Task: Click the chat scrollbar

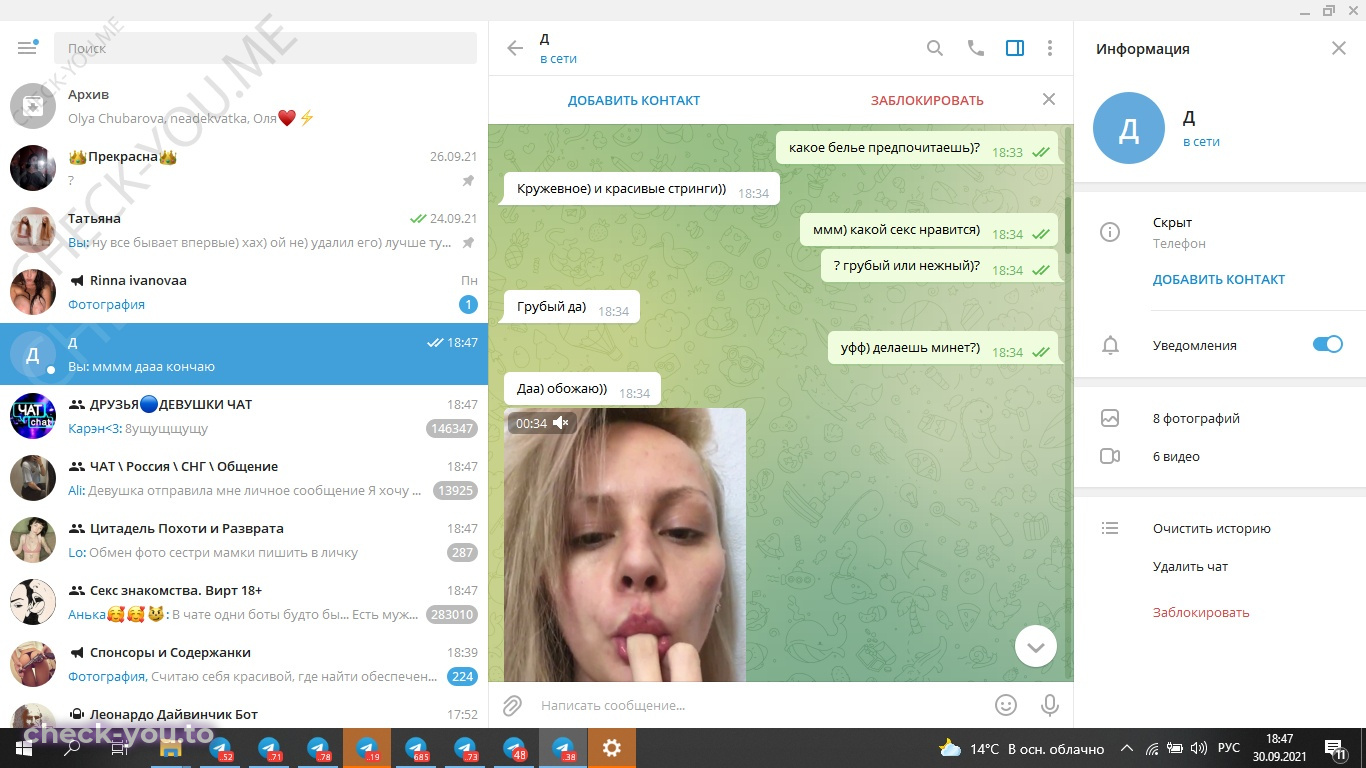Action: 1068,225
